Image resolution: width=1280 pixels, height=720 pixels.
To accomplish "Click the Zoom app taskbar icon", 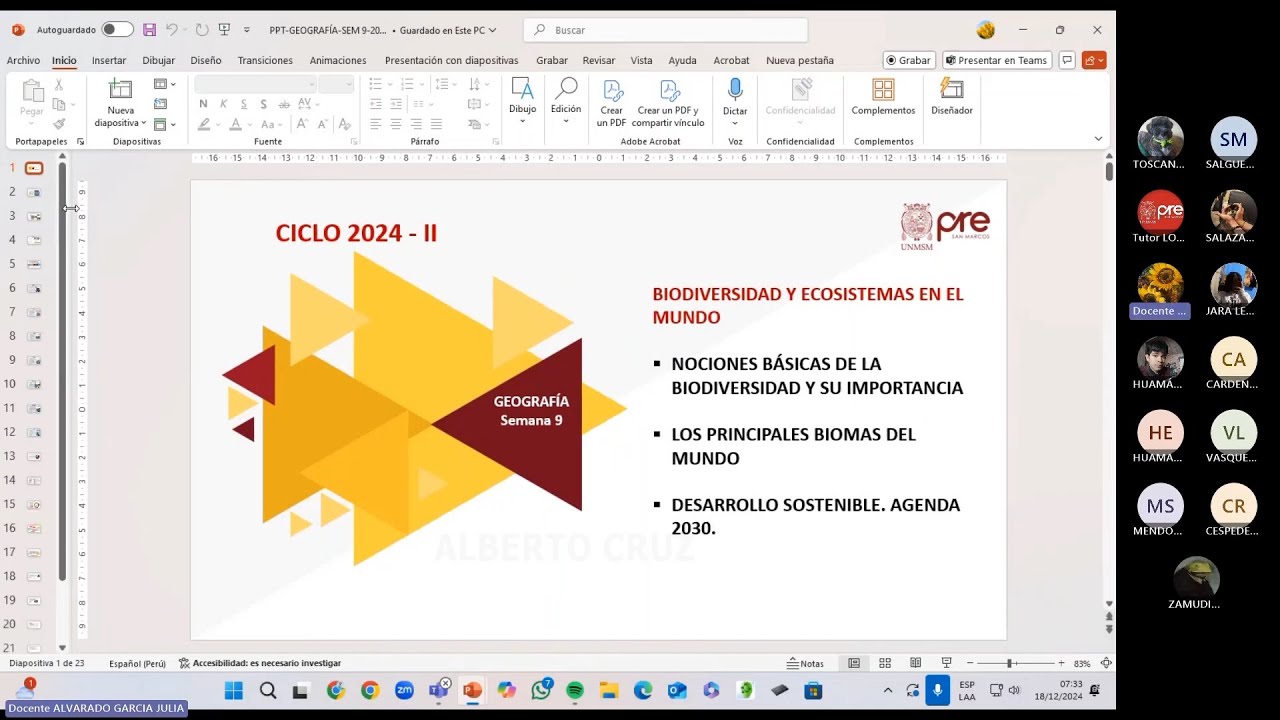I will [404, 690].
